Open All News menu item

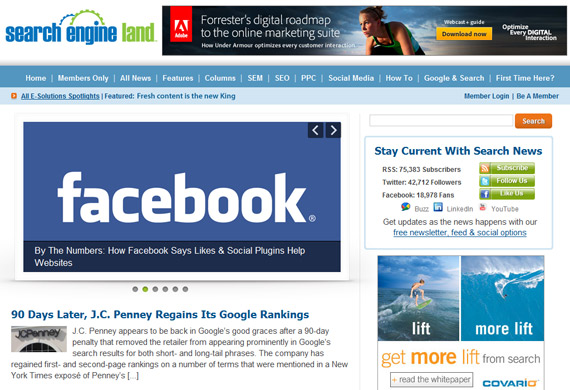coord(135,78)
